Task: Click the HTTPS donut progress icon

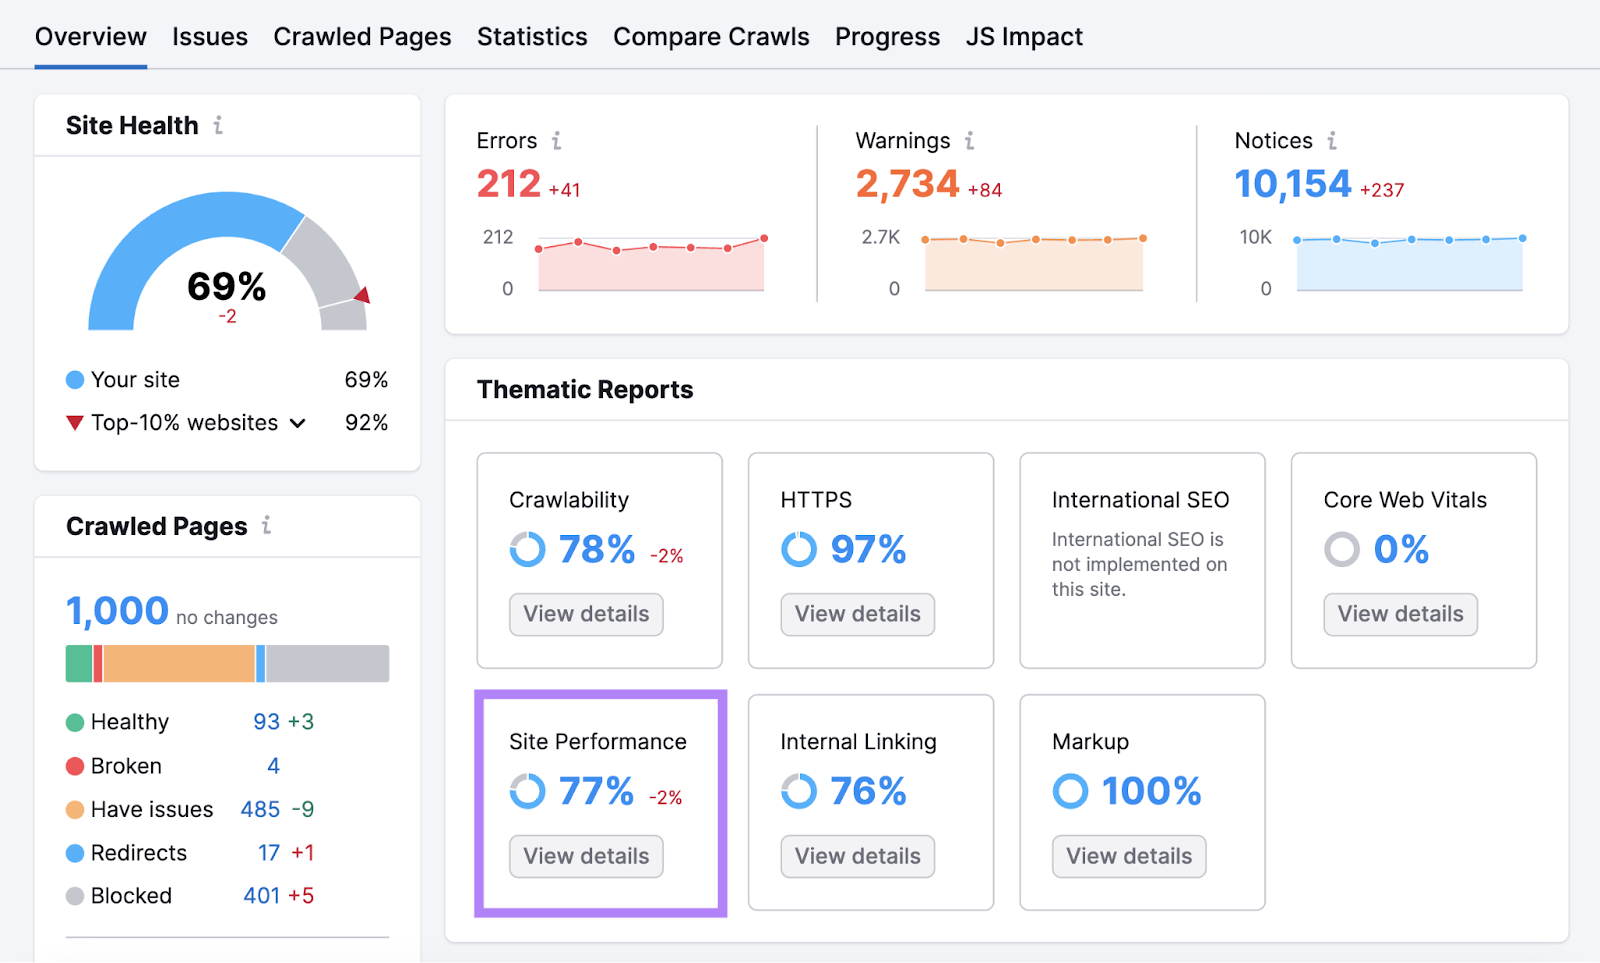Action: [799, 549]
